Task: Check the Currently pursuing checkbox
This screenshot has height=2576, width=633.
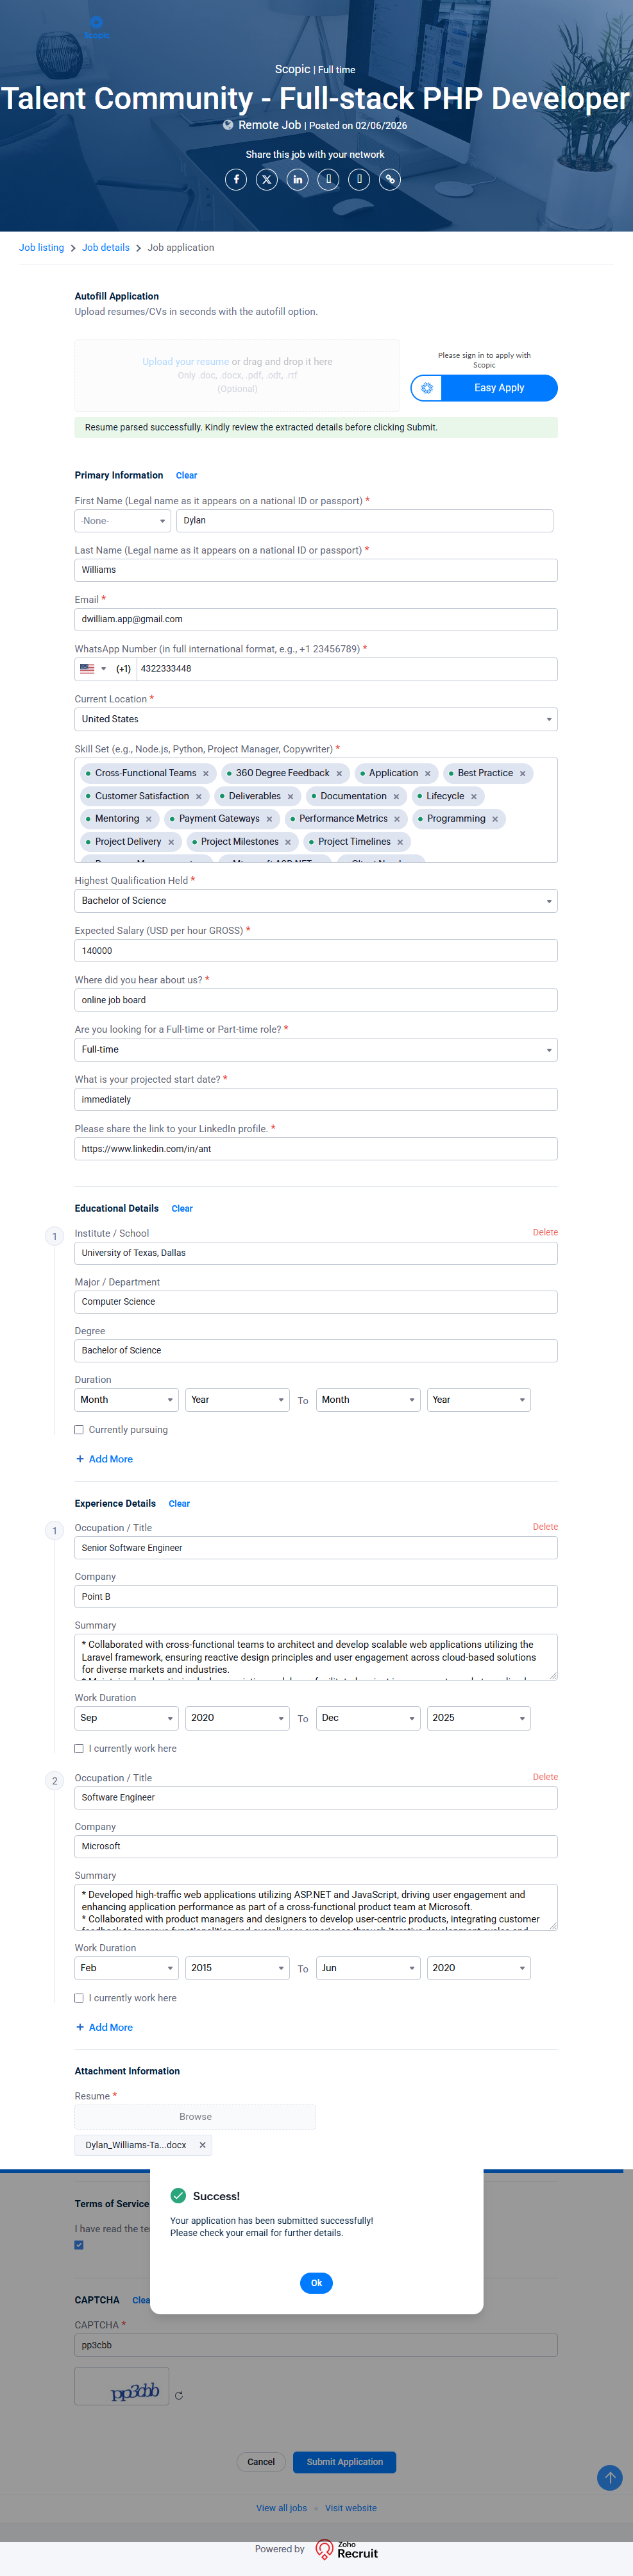Action: [x=79, y=1430]
